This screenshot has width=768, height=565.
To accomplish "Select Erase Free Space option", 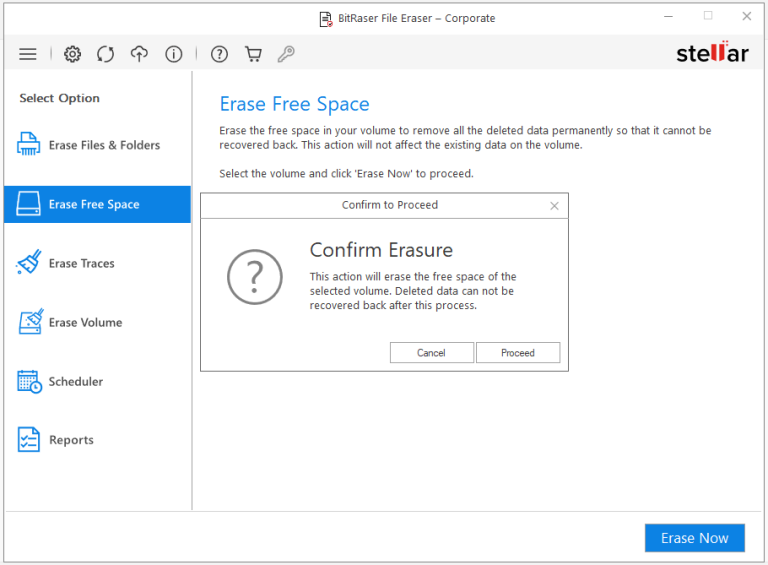I will point(97,204).
